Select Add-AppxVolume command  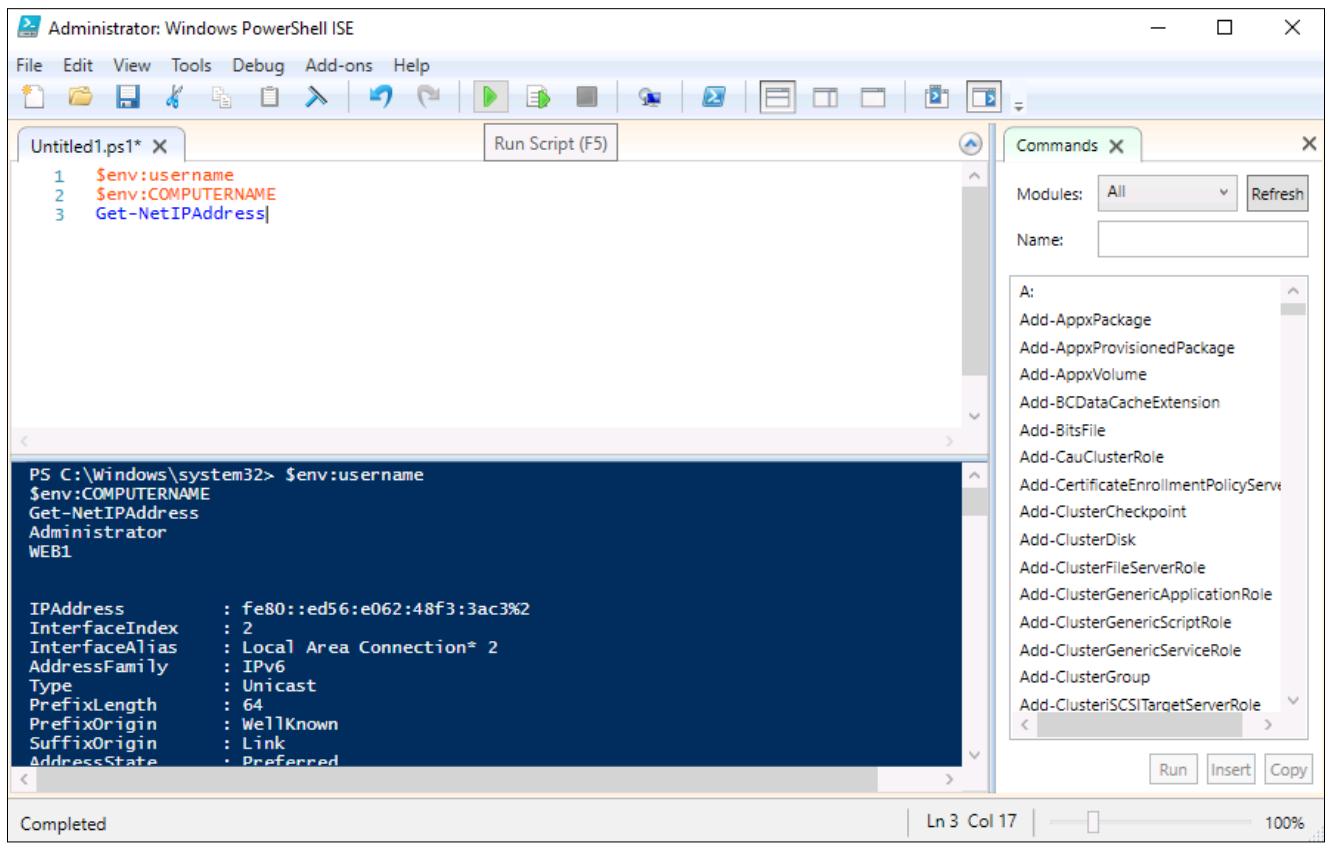(1082, 374)
